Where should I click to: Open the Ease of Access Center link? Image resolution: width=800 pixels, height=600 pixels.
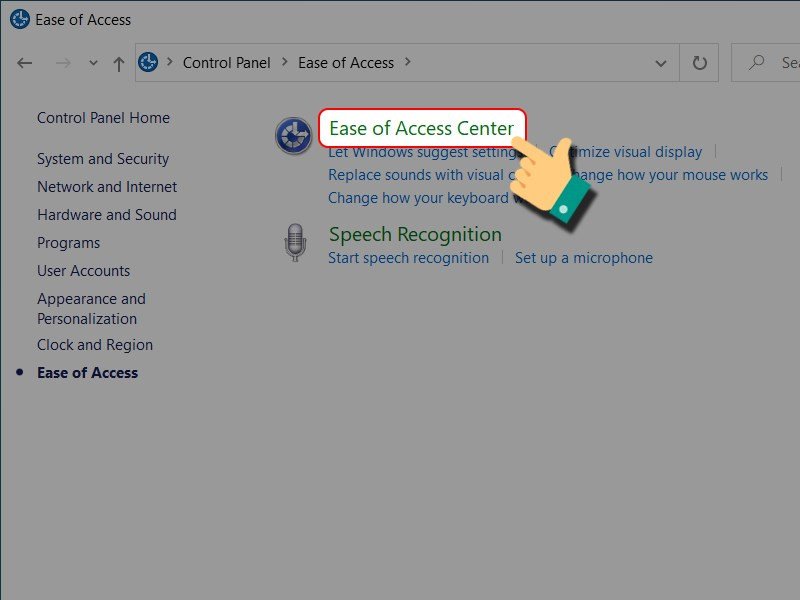tap(421, 128)
